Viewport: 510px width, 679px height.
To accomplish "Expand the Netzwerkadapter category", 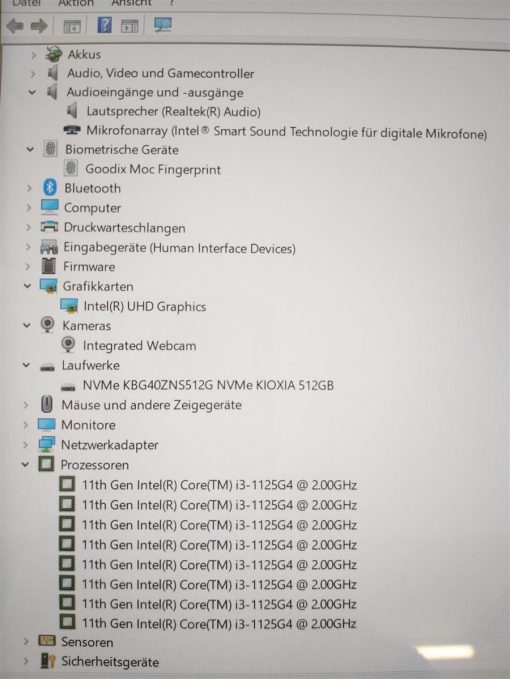I will [25, 445].
